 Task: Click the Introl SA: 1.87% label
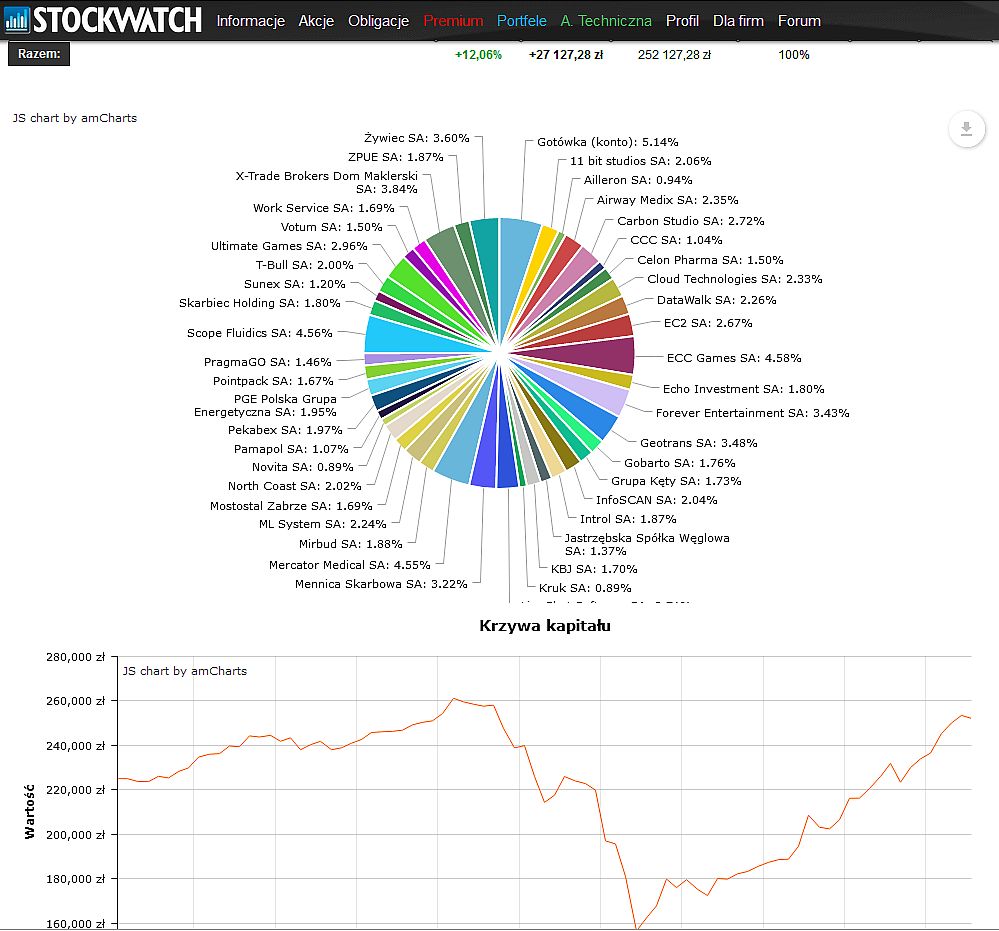point(628,519)
